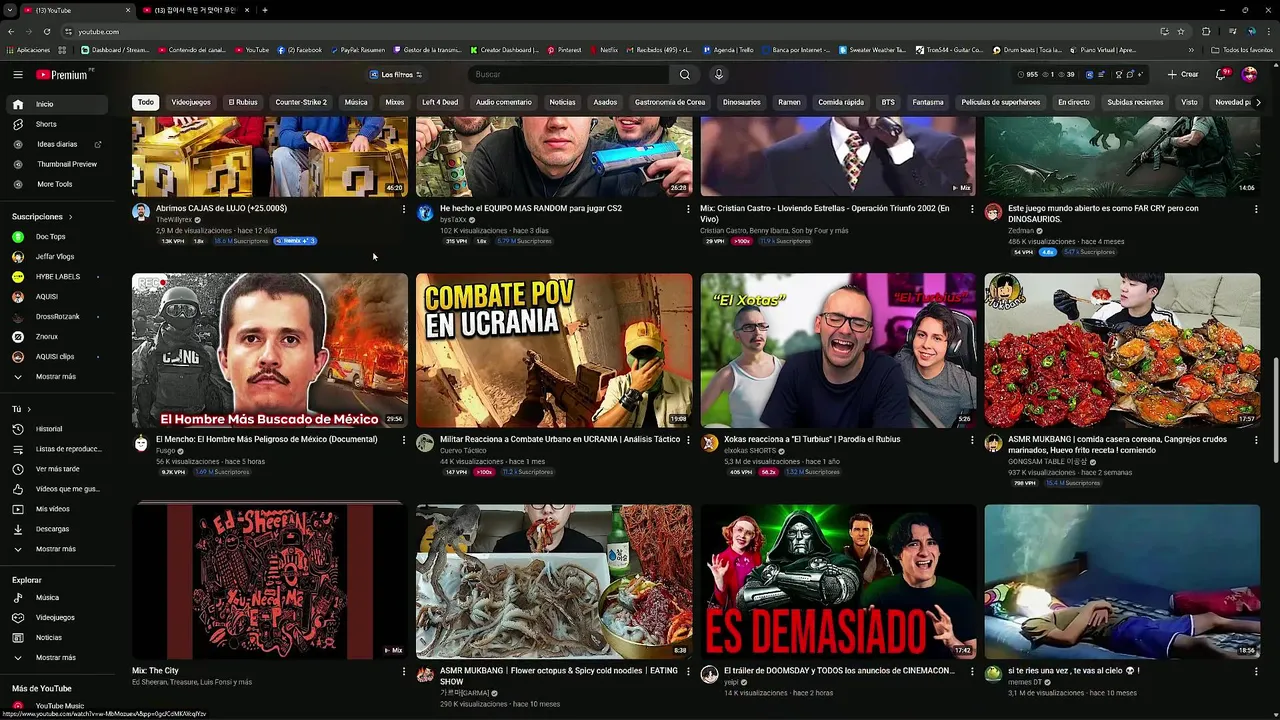Go to Inicio in the sidebar
This screenshot has width=1280, height=720.
click(57, 104)
